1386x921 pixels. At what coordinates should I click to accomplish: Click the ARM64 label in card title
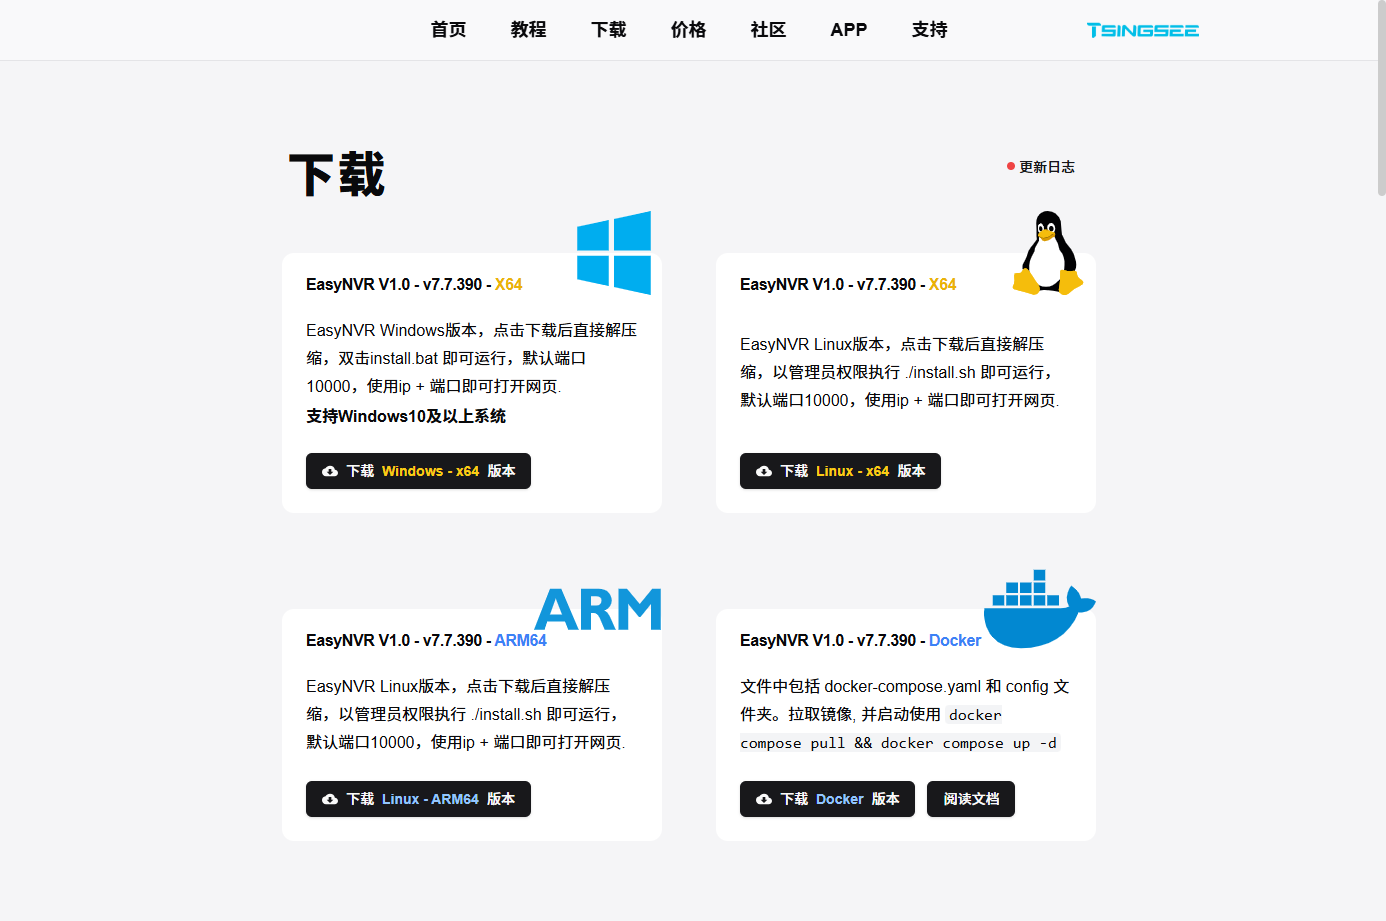coord(521,640)
